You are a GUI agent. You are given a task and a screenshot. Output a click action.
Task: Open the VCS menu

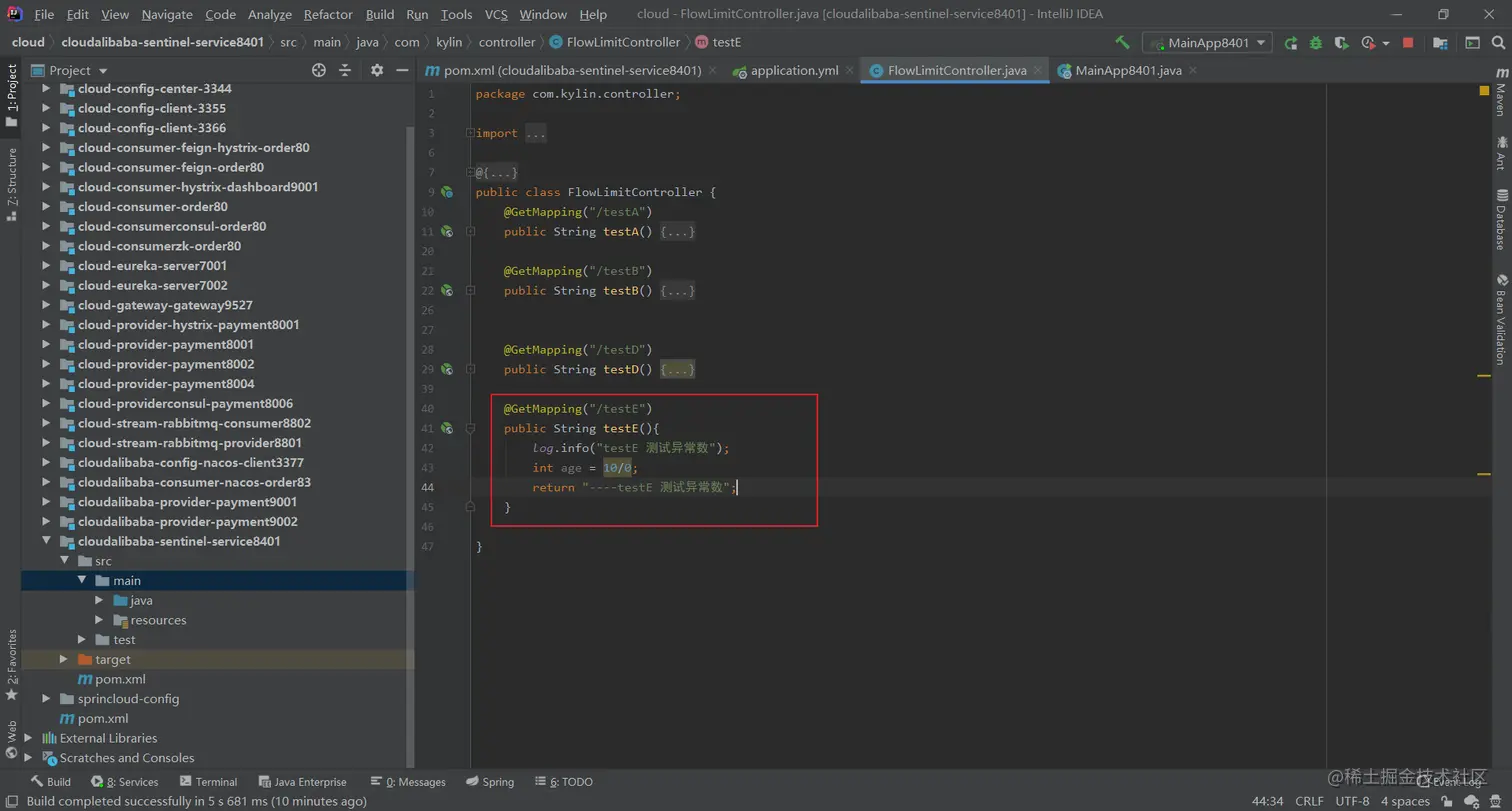pos(496,14)
